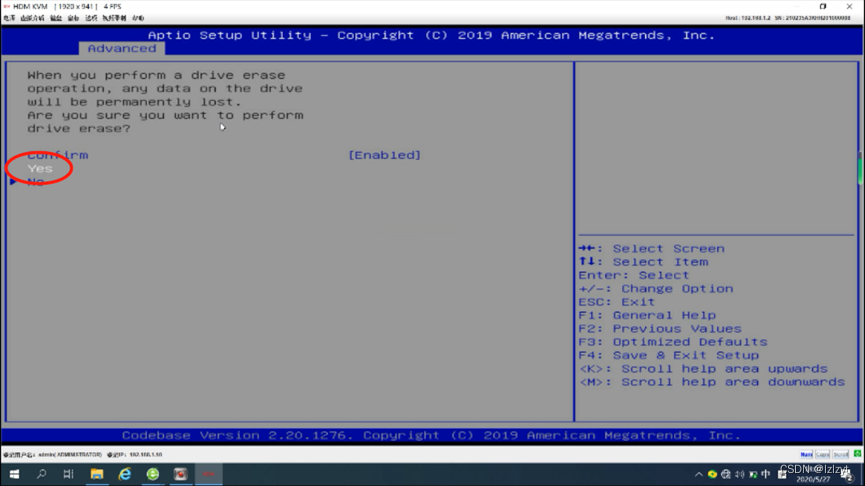Screen dimensions: 865x486
Task: Open the seventh KVM menu item
Action: (x=138, y=18)
